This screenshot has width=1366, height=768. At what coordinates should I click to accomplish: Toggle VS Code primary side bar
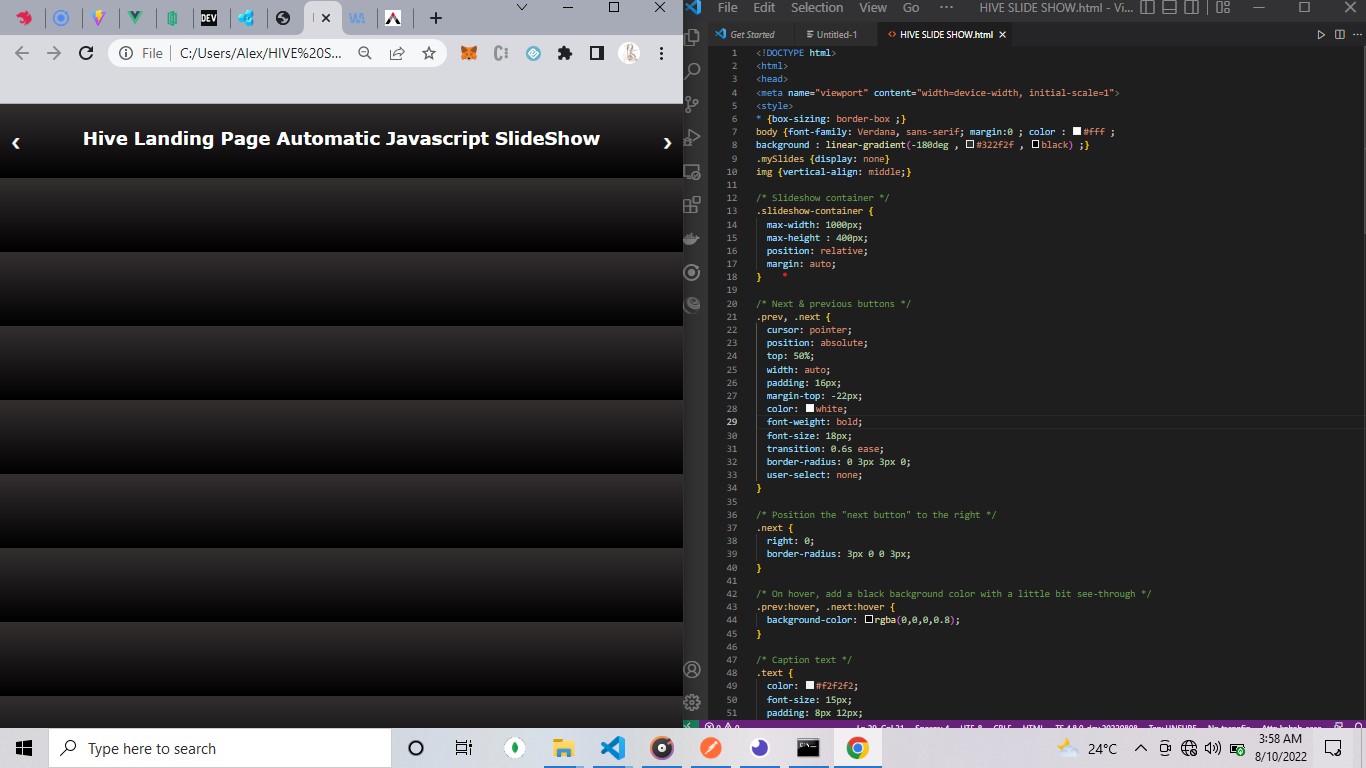[x=1147, y=7]
